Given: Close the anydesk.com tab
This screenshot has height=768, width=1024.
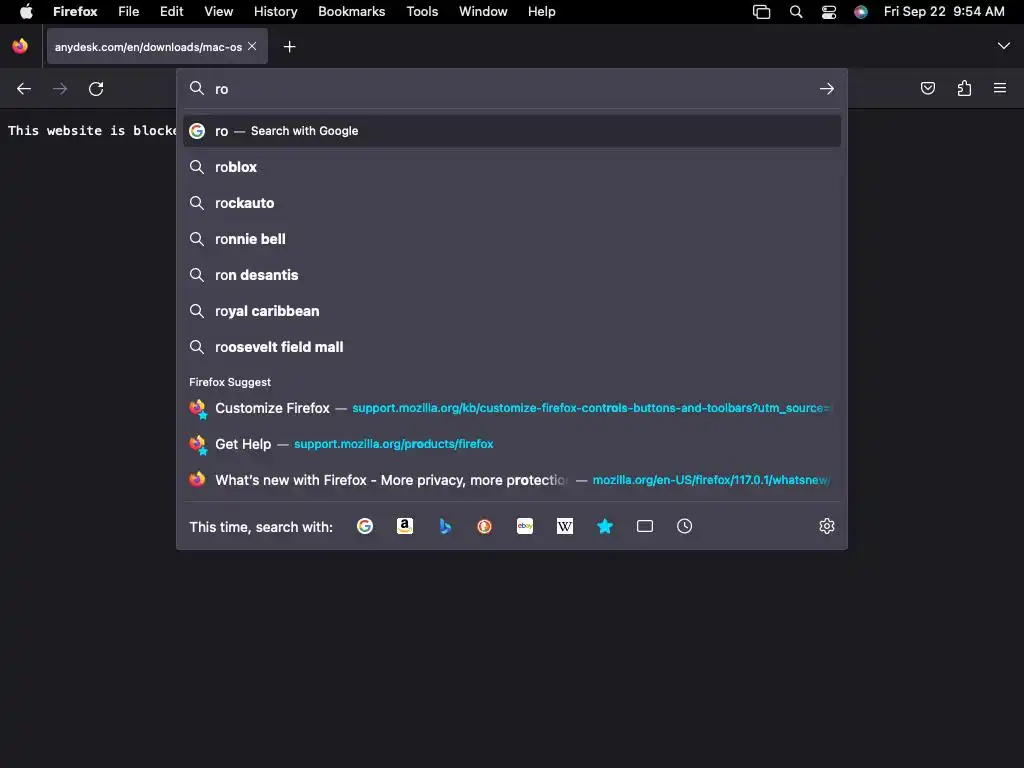Looking at the screenshot, I should [x=252, y=46].
